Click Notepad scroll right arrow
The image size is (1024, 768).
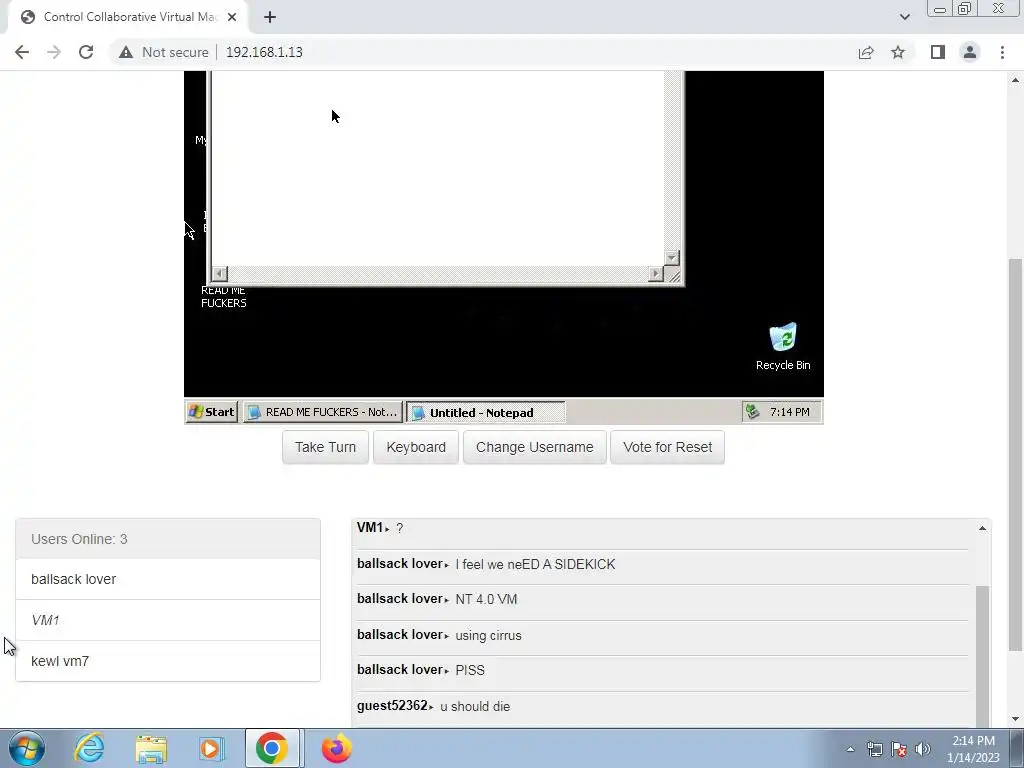(656, 274)
